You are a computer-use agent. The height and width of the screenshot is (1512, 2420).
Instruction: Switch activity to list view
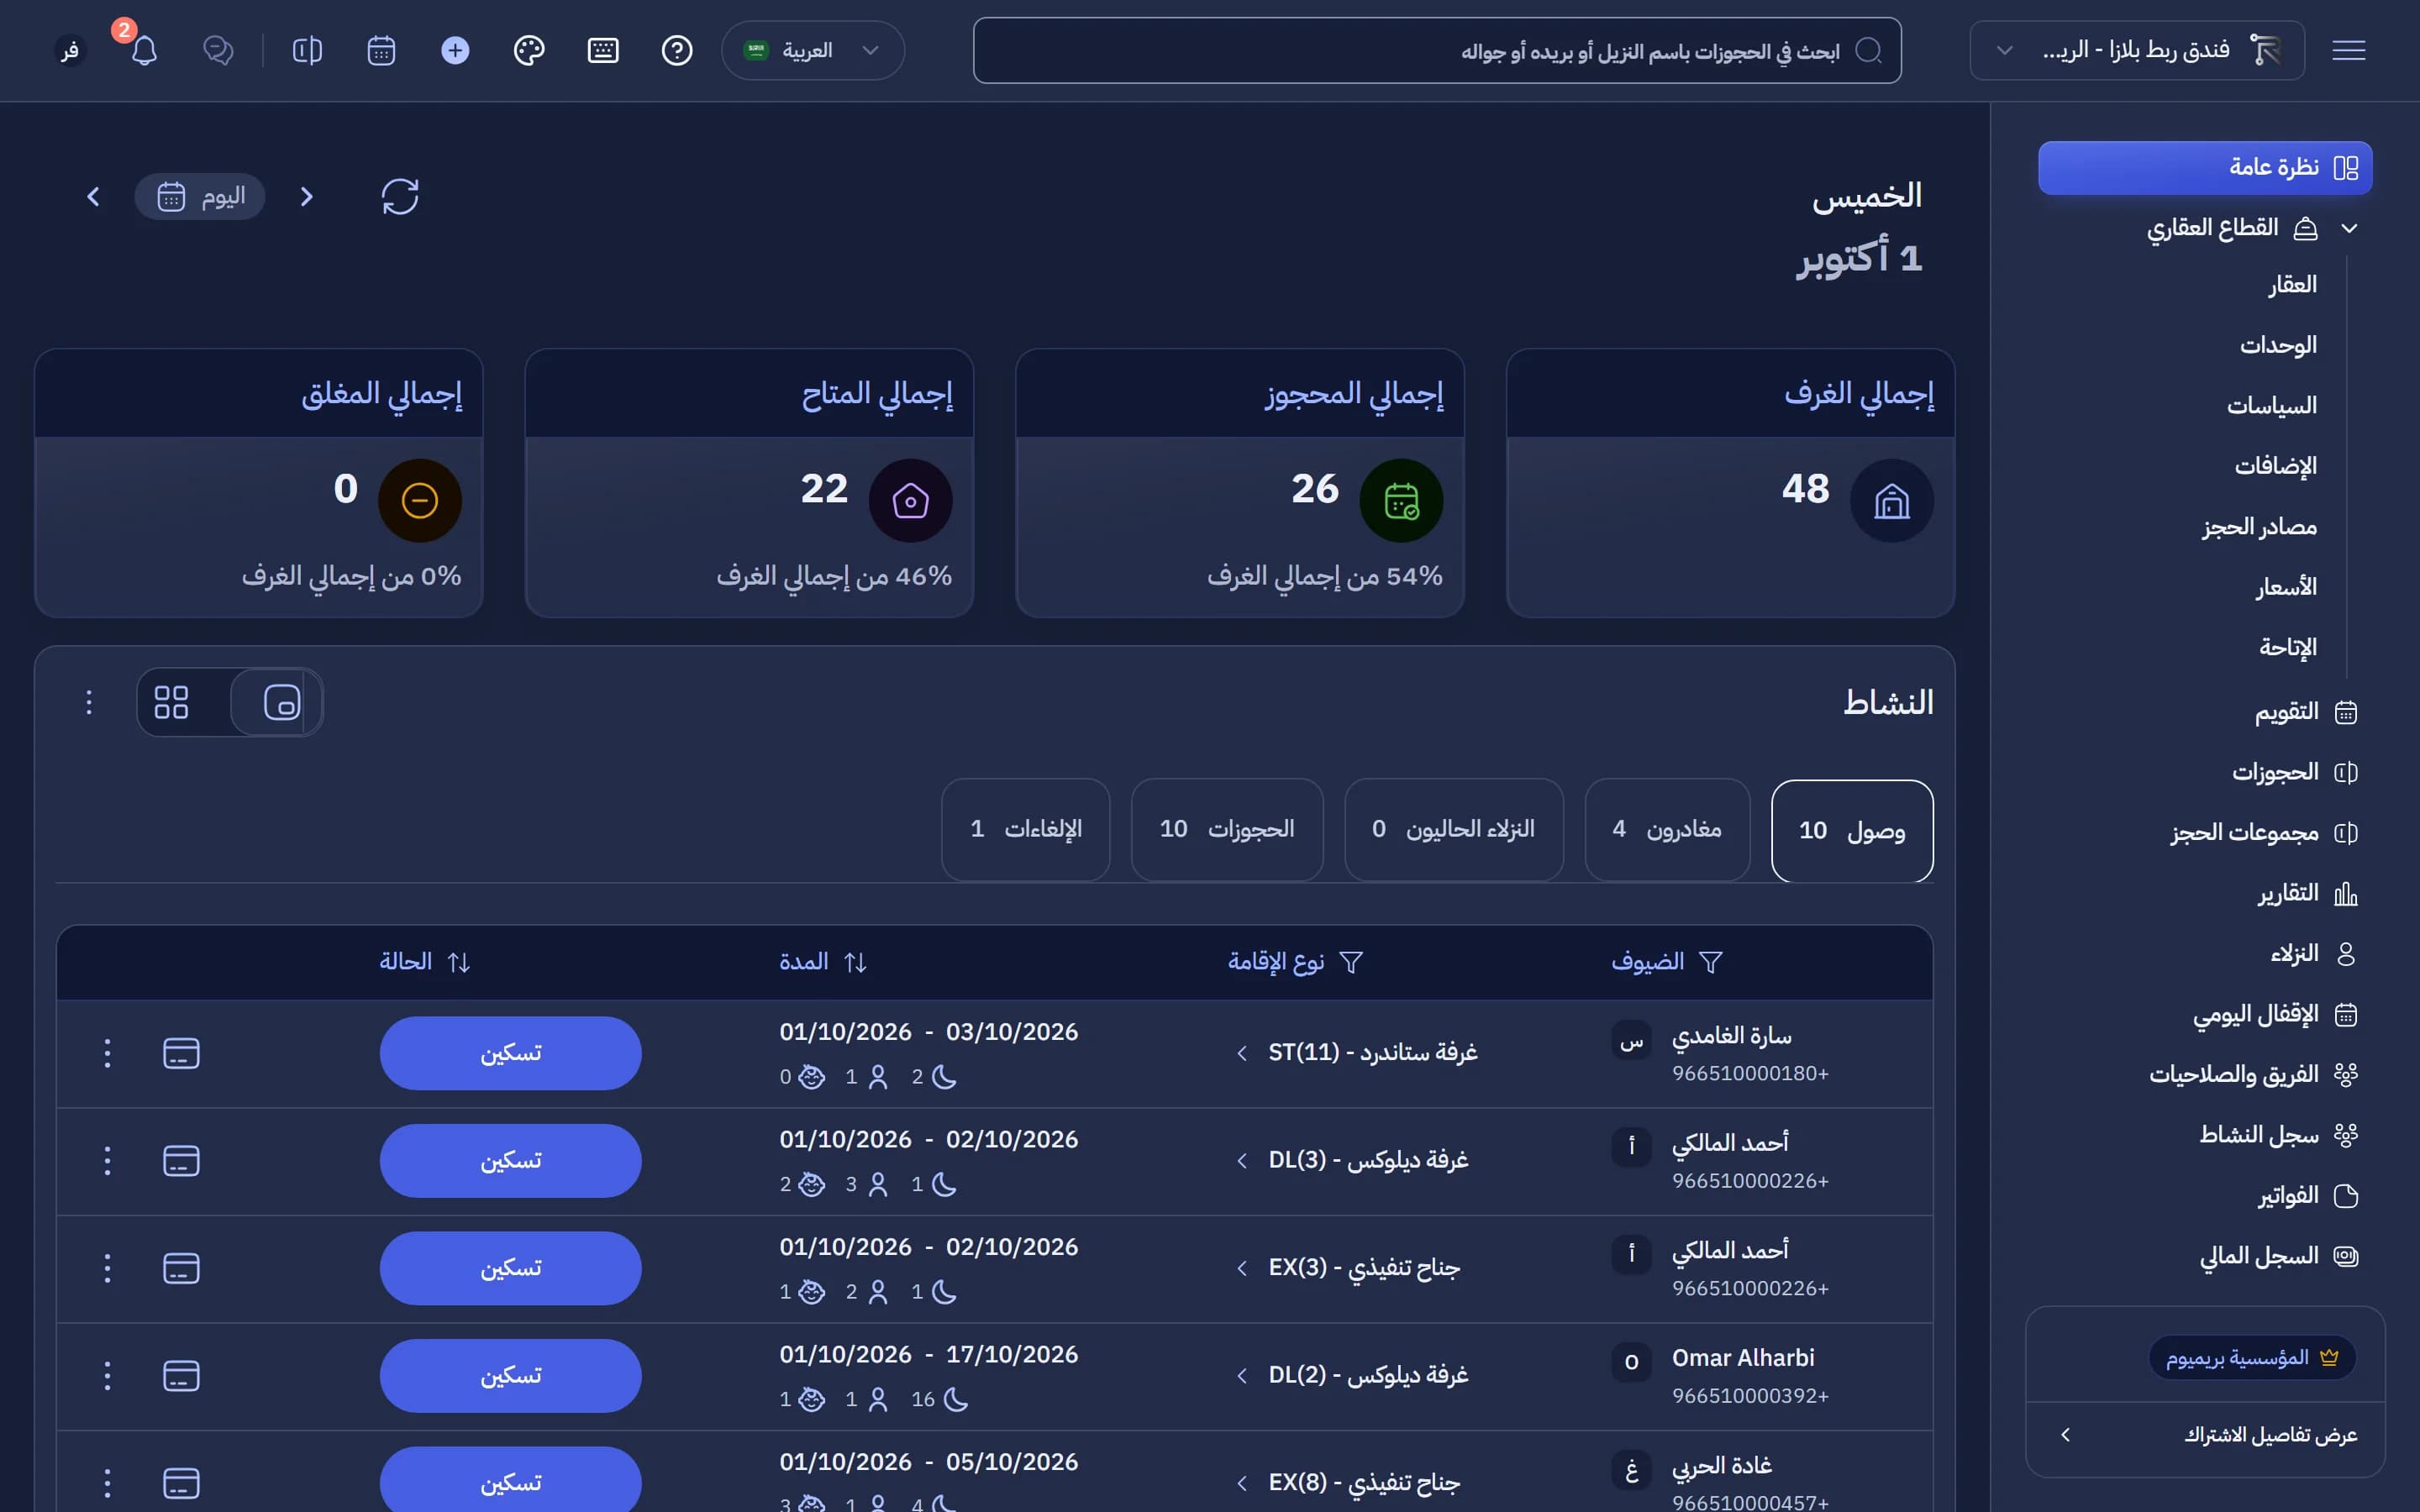(281, 702)
